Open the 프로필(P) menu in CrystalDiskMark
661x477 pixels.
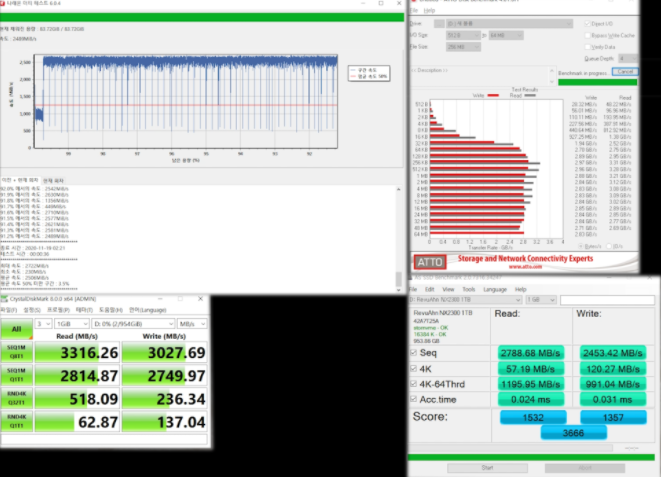(58, 310)
